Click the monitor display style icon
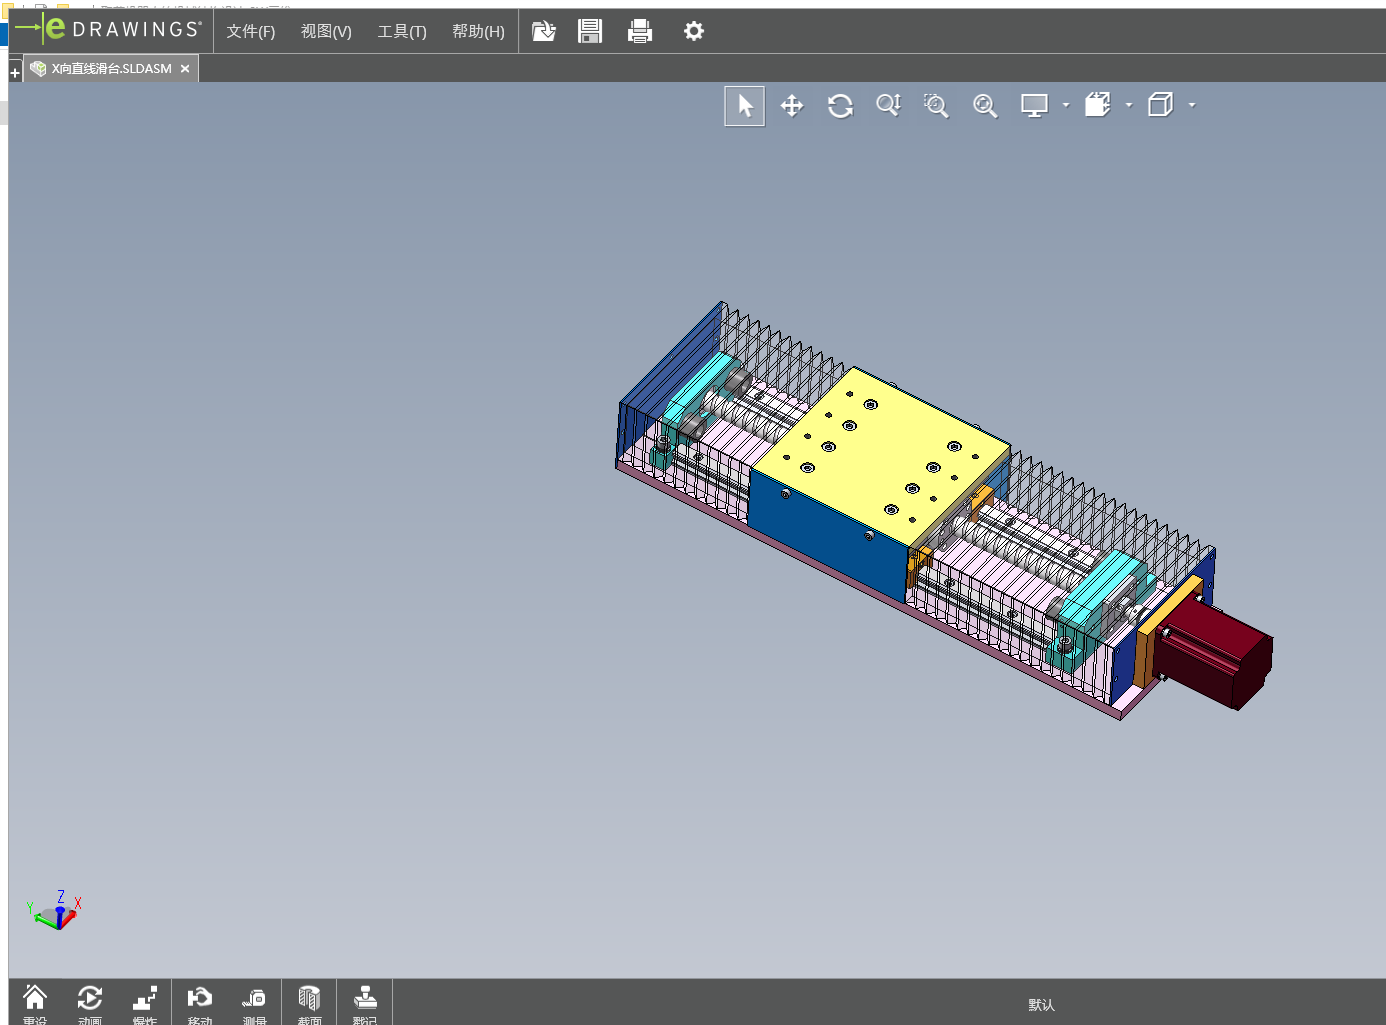Screen dimensions: 1386x1025 point(1034,105)
